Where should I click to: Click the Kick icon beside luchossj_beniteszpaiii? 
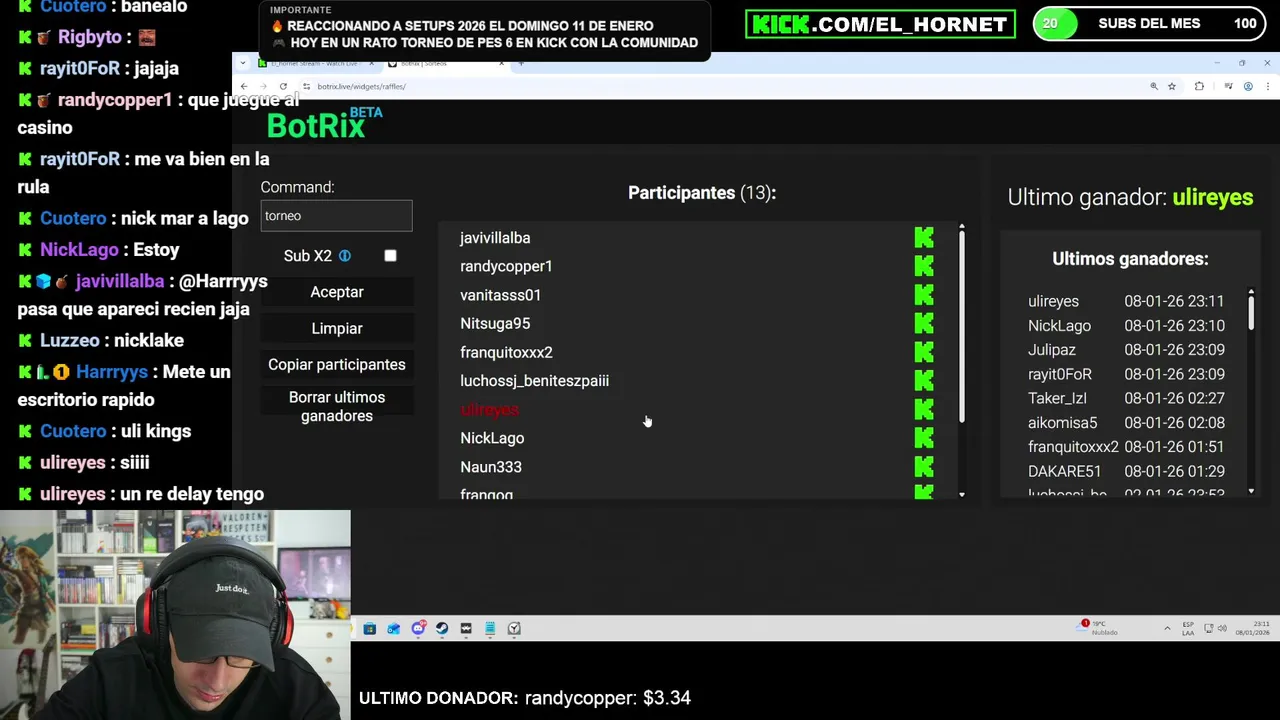[x=924, y=381]
